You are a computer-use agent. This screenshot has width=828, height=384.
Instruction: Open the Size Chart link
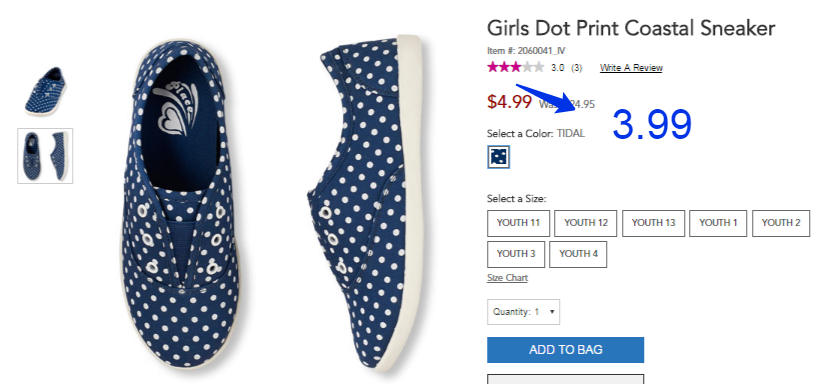pos(507,278)
